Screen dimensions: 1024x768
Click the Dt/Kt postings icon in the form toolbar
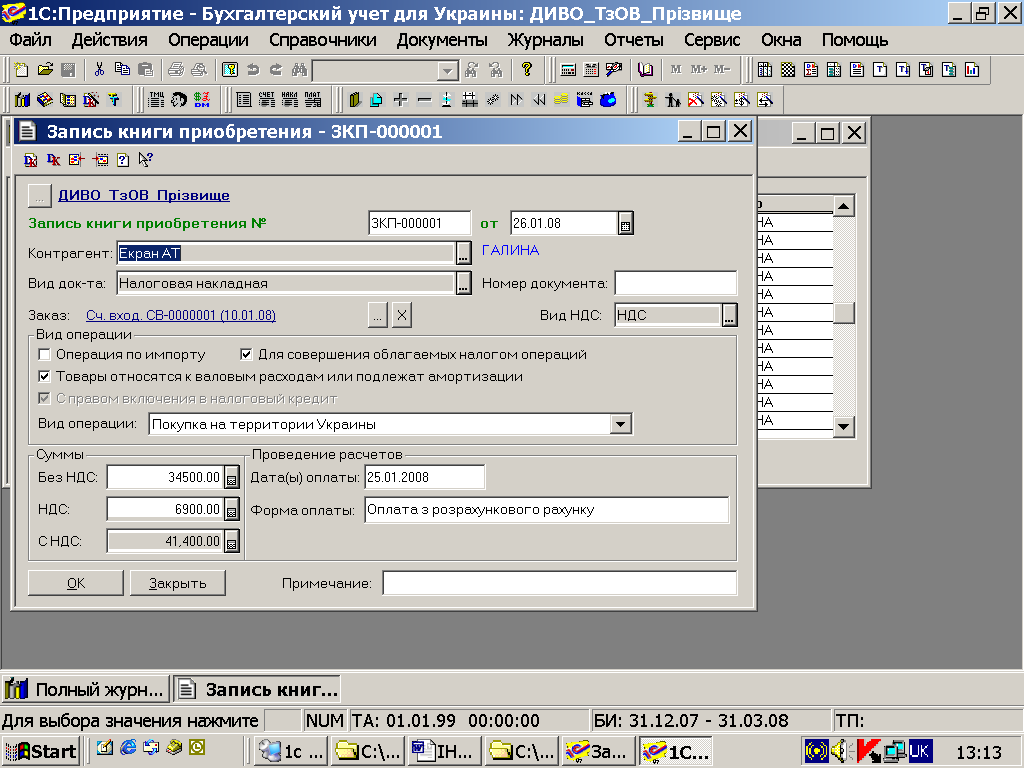pyautogui.click(x=30, y=159)
